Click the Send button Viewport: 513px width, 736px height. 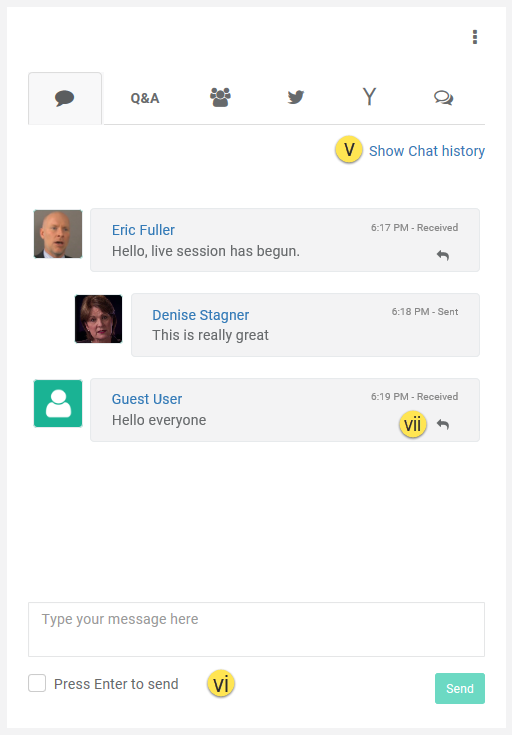[x=460, y=689]
